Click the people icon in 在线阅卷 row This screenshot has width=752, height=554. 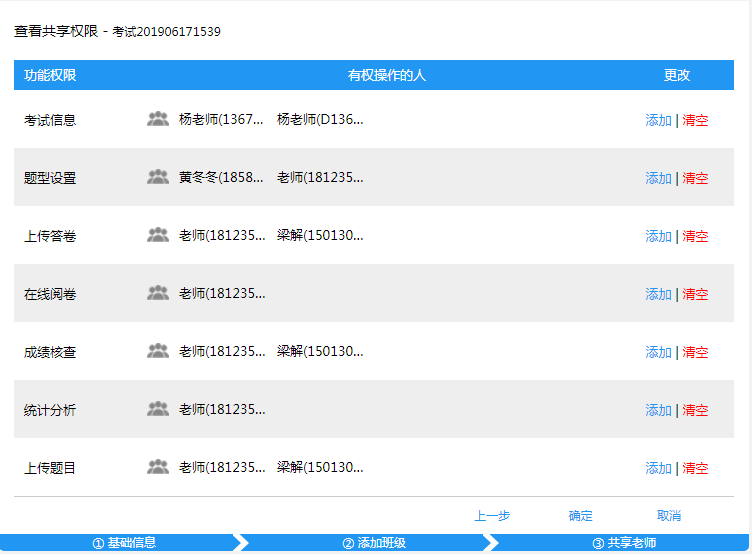pos(158,293)
